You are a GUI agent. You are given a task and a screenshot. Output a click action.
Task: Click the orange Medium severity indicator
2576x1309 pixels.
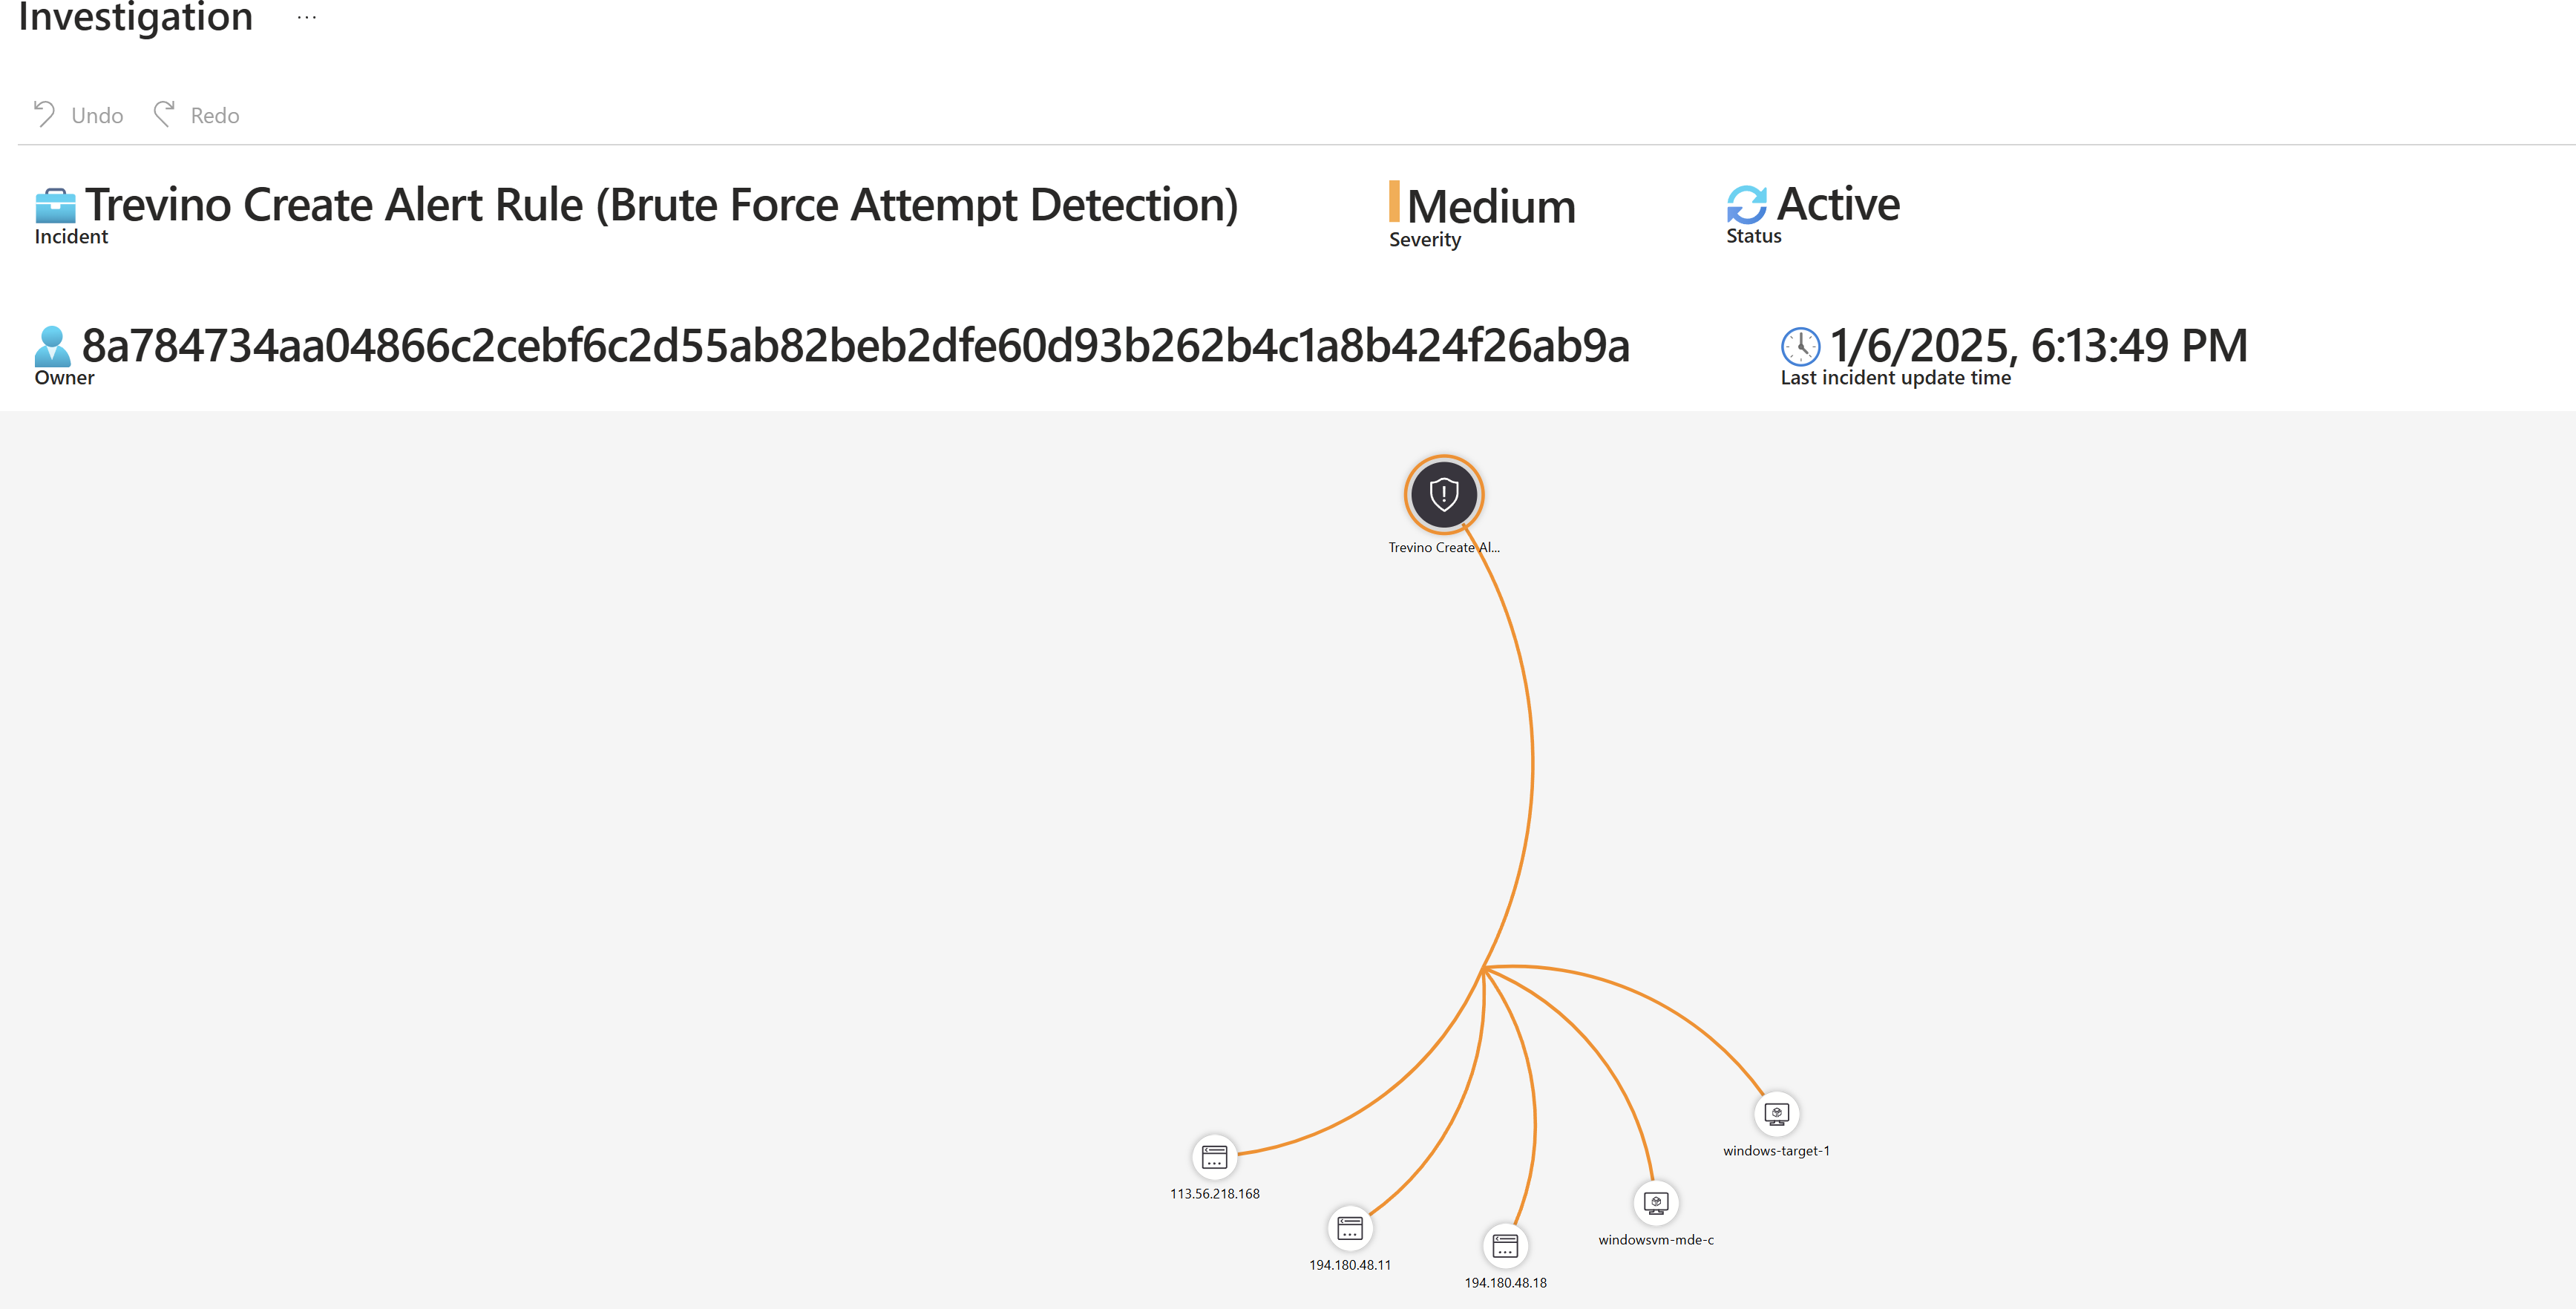(x=1394, y=201)
